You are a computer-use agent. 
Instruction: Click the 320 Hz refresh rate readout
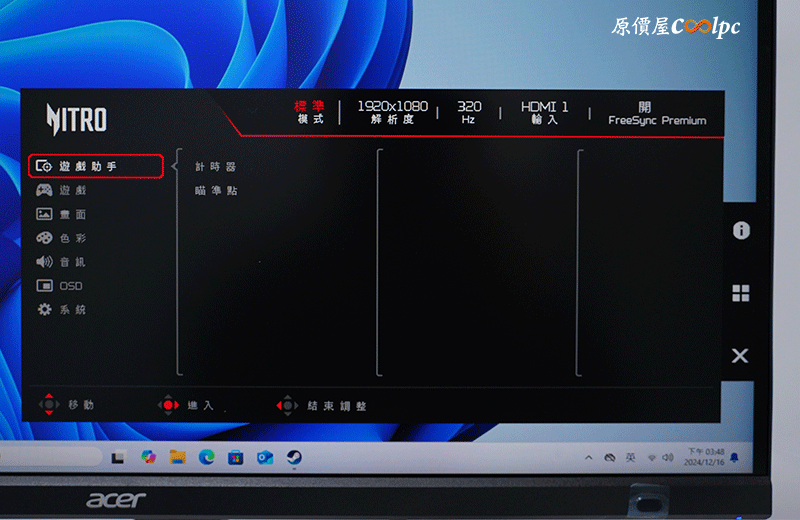(x=469, y=112)
